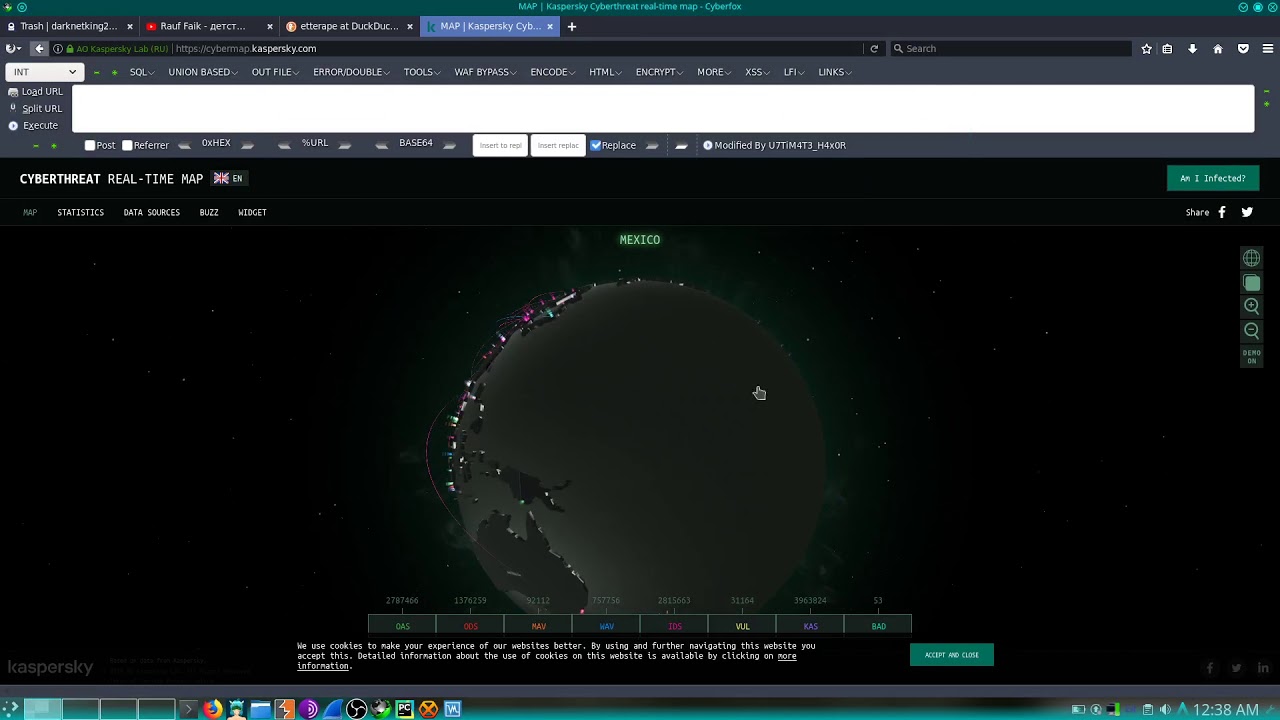
Task: Expand the ENCRYPT dropdown
Action: coord(659,72)
